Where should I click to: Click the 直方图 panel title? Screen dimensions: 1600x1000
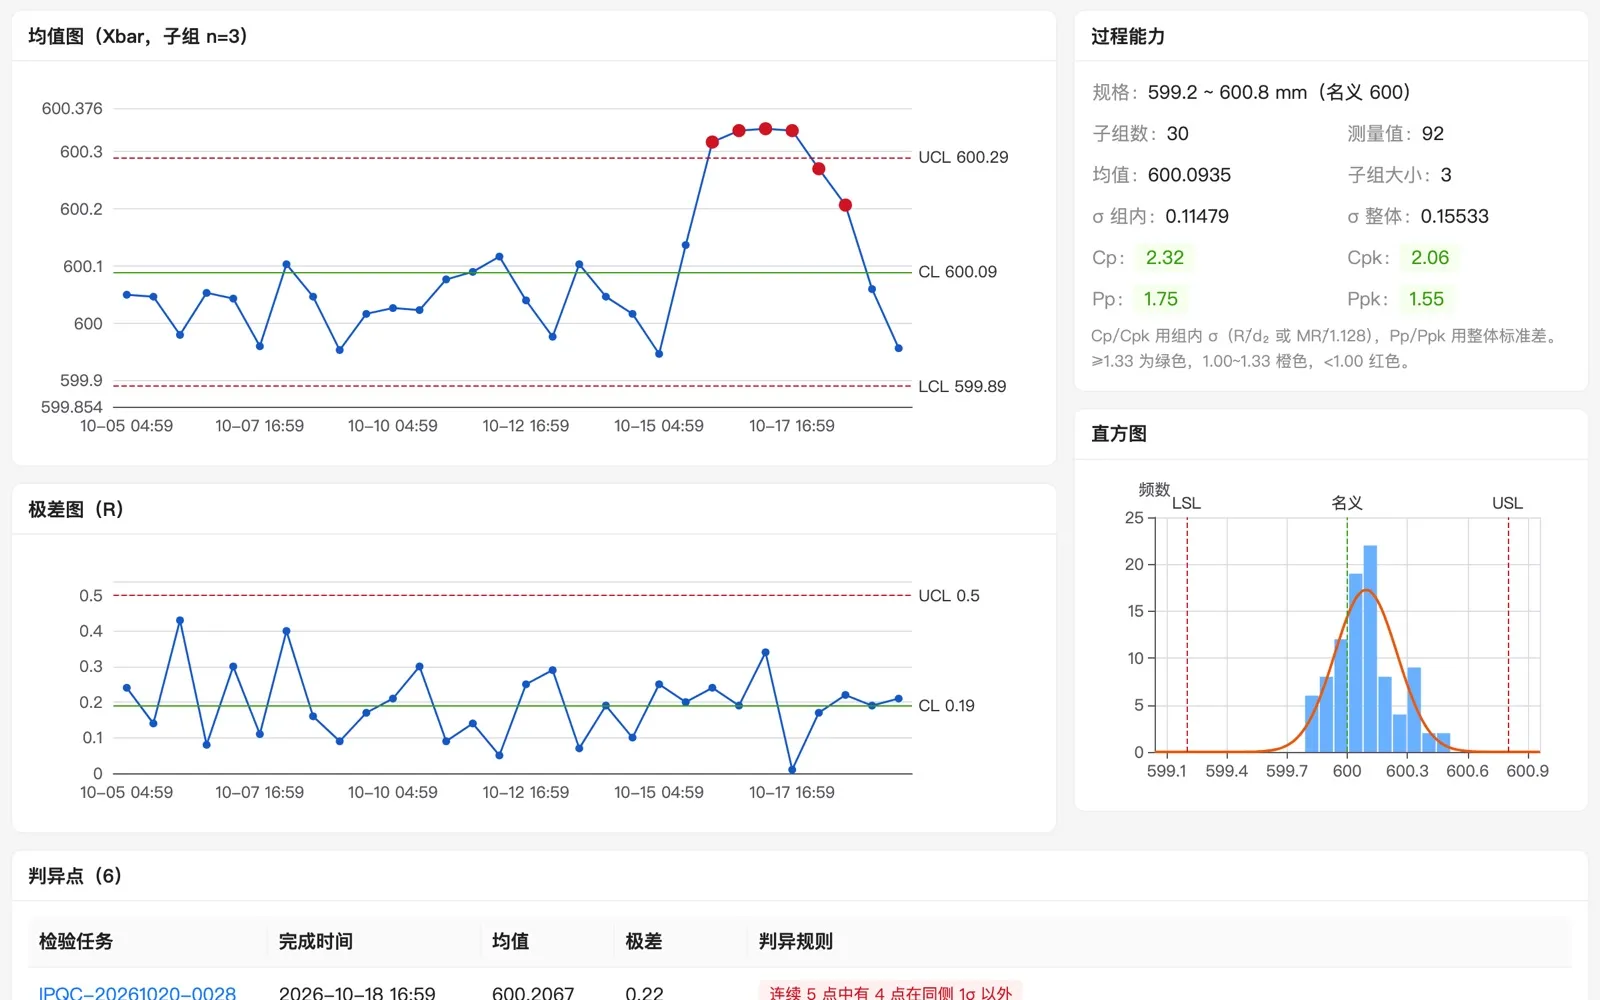(x=1119, y=434)
